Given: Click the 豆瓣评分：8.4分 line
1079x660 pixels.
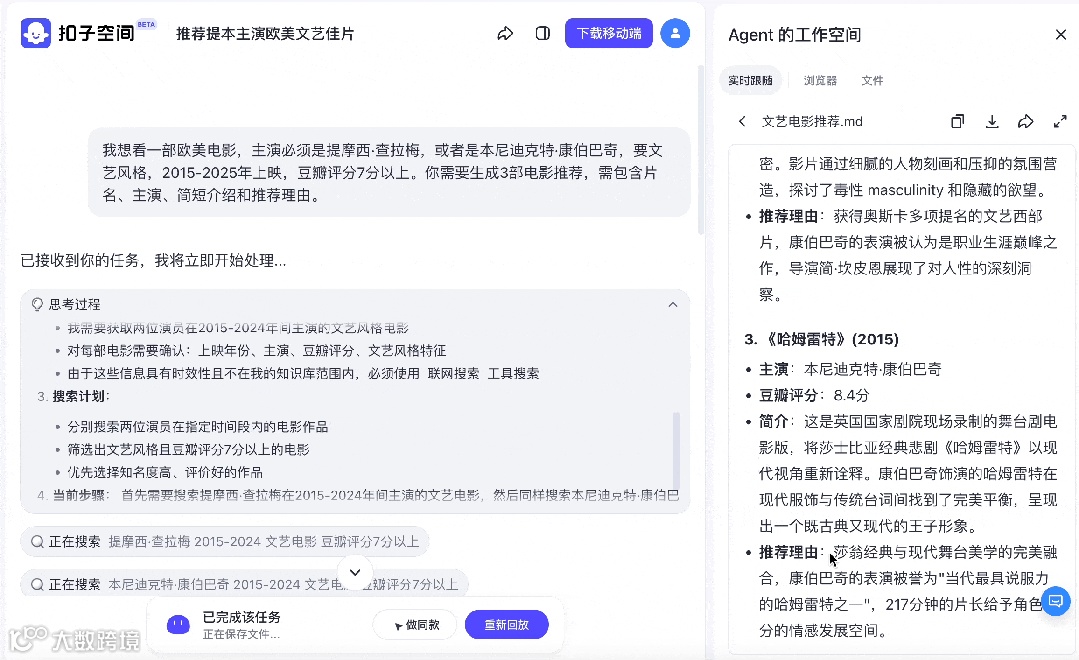Looking at the screenshot, I should tap(814, 395).
